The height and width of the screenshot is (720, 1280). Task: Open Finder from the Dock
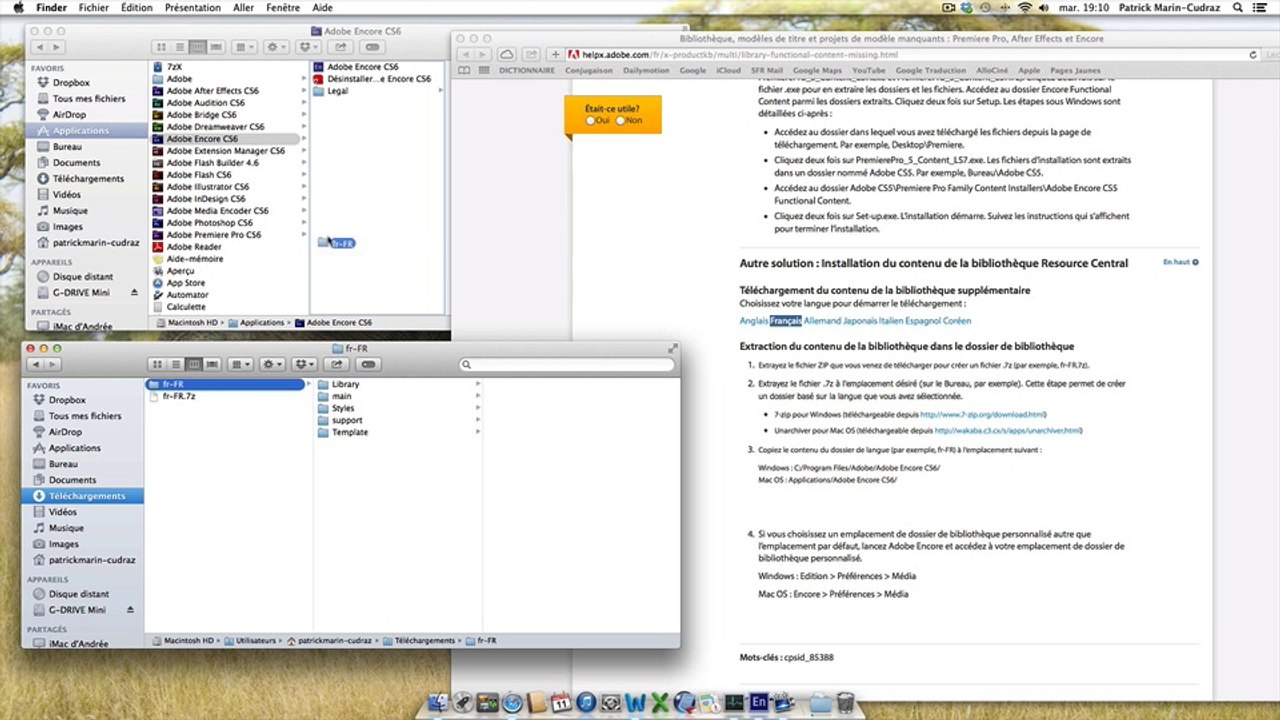click(437, 704)
